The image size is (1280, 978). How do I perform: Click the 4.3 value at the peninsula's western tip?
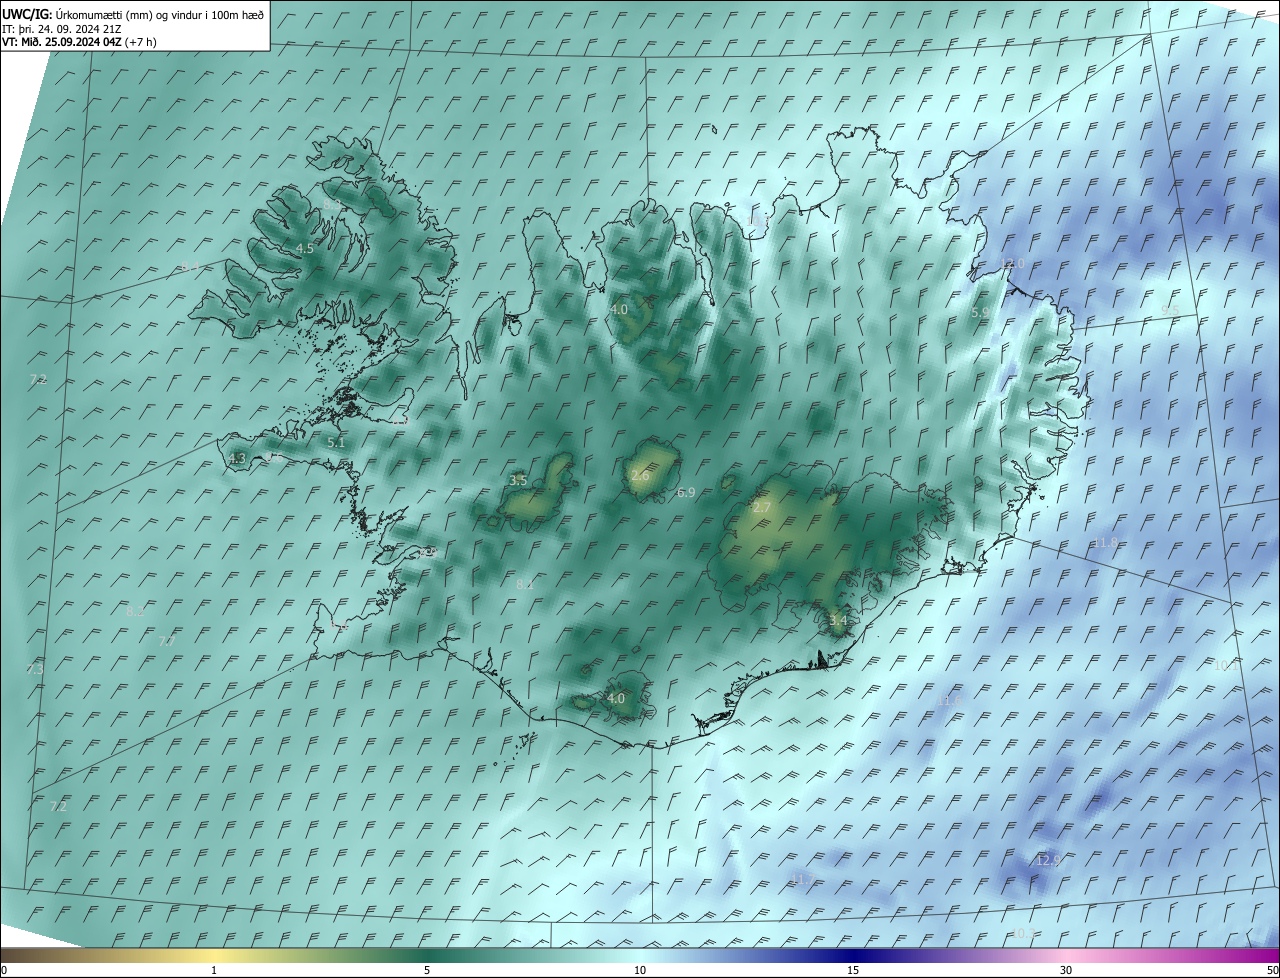click(237, 458)
